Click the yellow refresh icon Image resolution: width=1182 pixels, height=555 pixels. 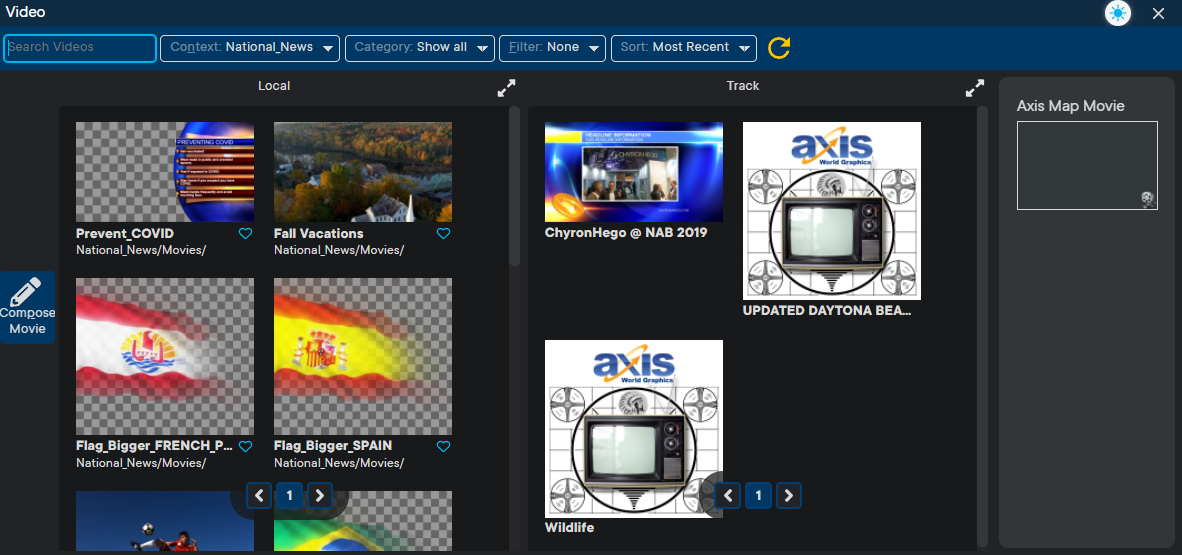click(x=779, y=48)
